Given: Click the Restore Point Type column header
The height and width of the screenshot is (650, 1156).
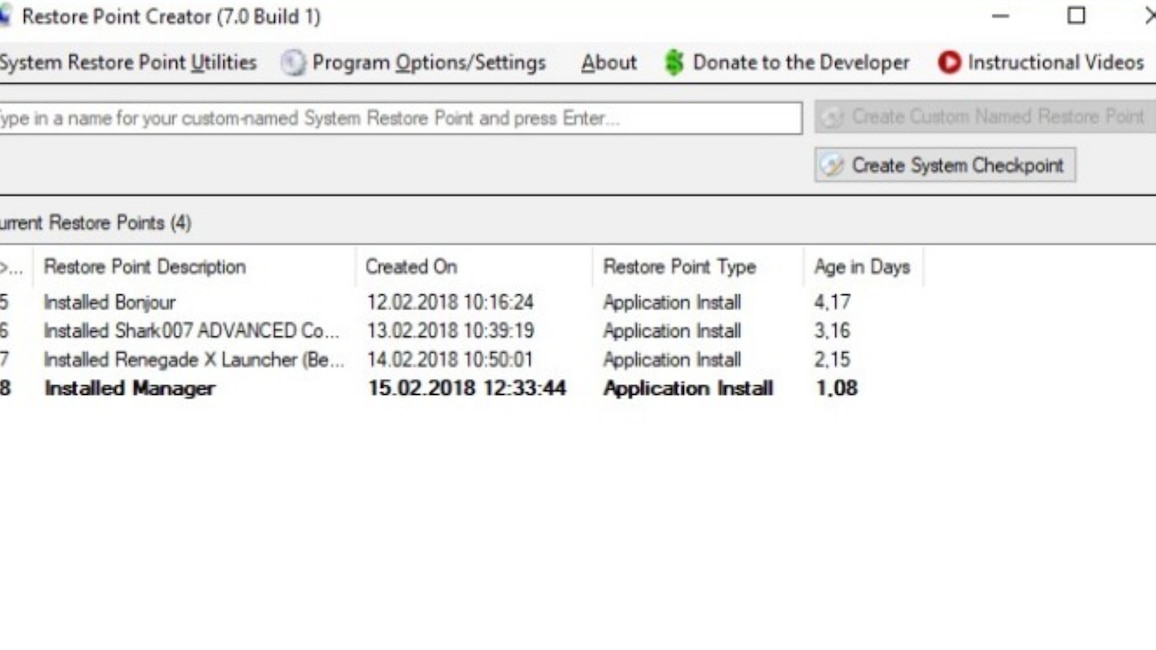Looking at the screenshot, I should point(680,267).
